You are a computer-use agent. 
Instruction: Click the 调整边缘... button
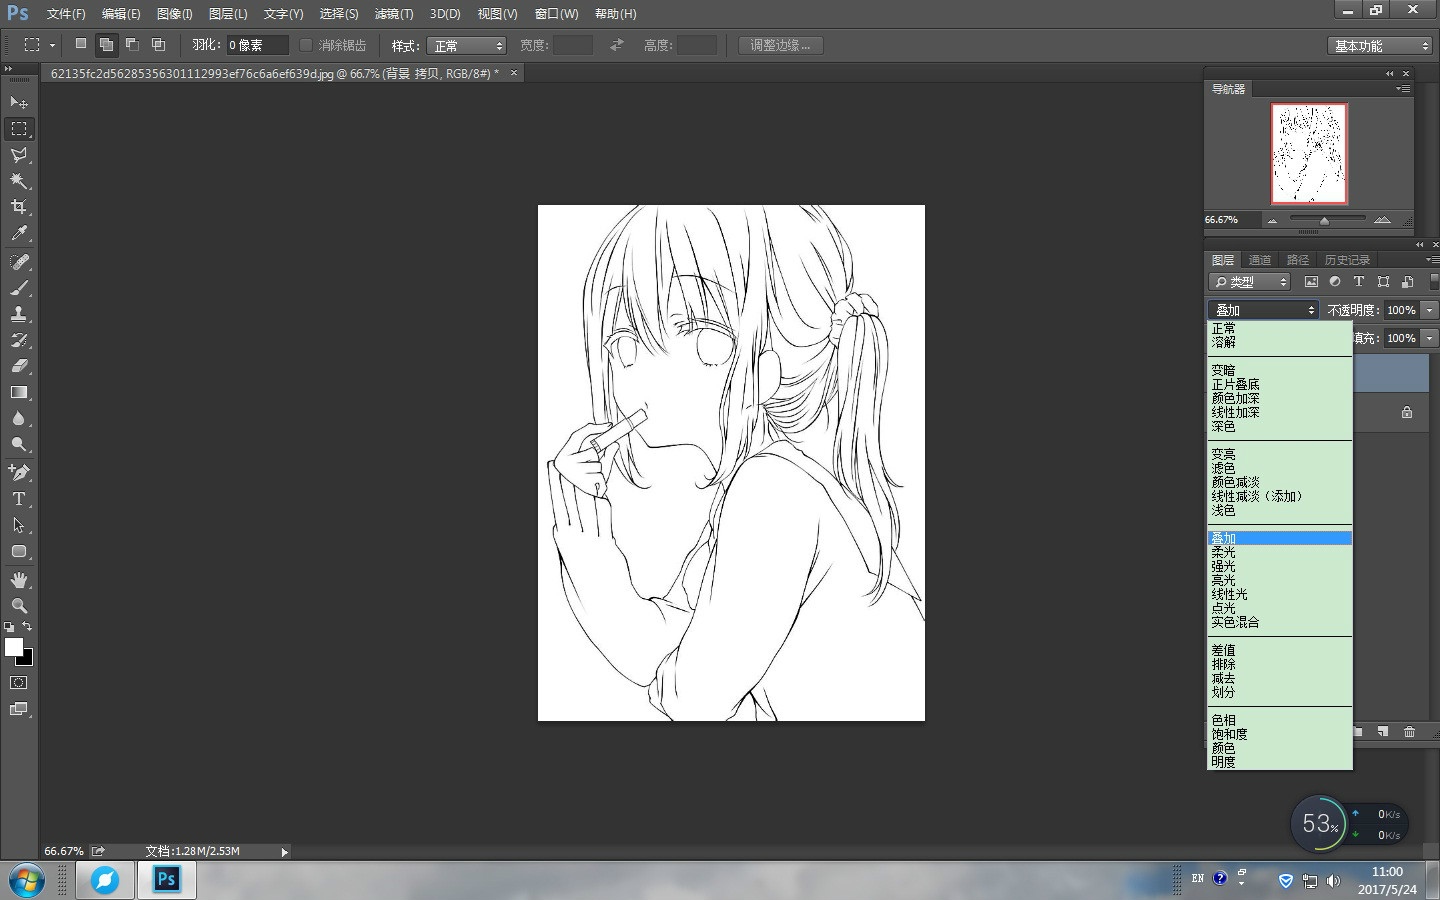[780, 45]
